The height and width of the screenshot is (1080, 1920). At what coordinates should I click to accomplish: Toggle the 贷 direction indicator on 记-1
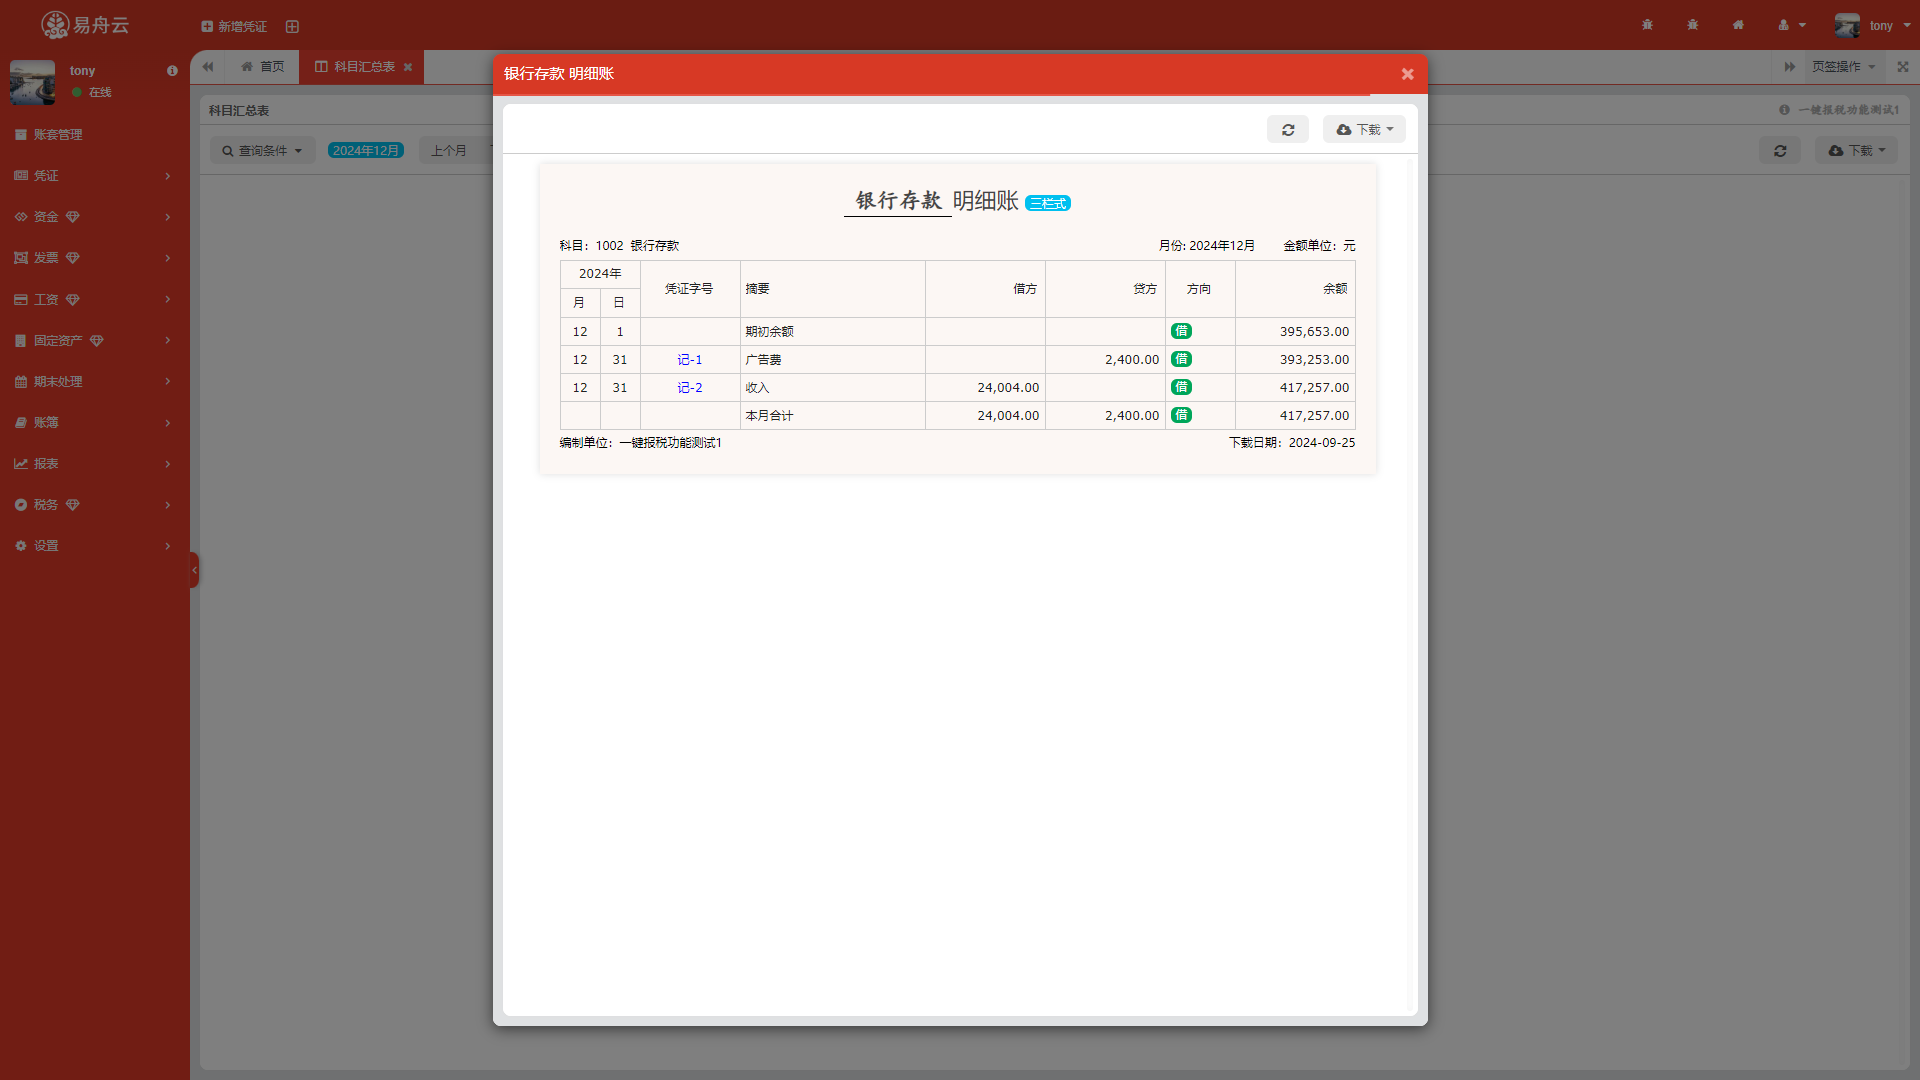[1180, 359]
